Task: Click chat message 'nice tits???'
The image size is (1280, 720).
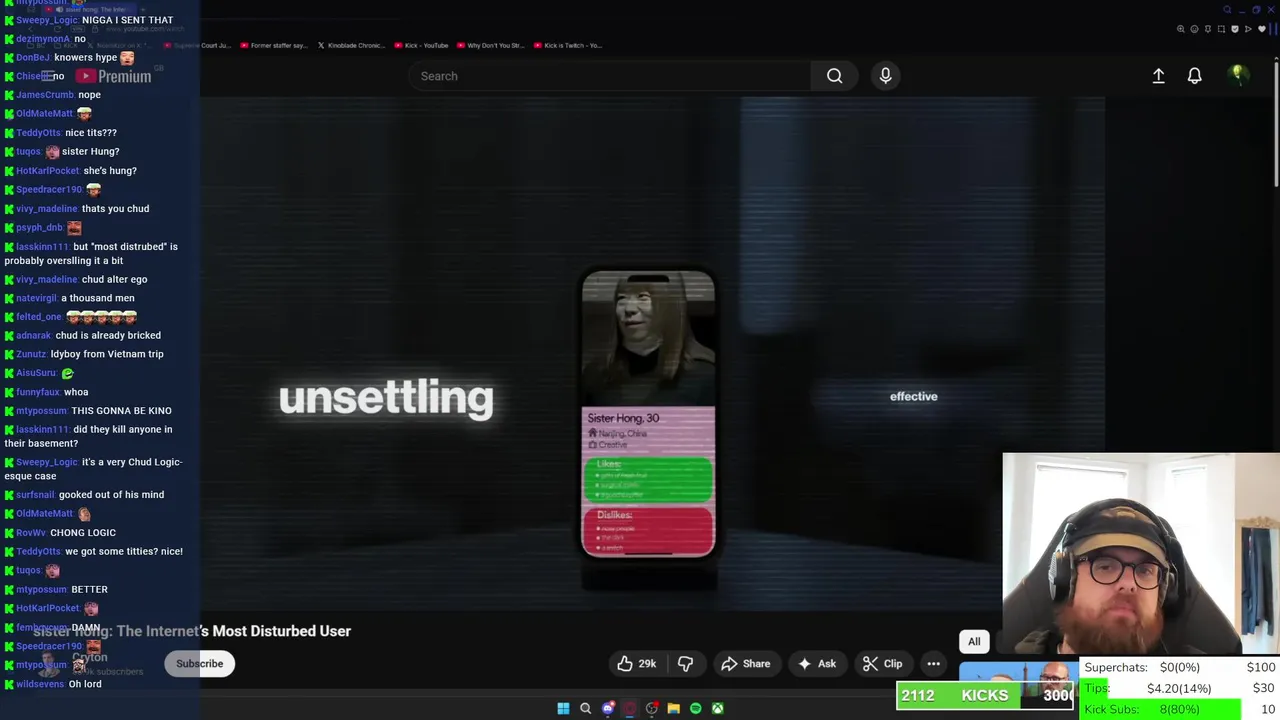Action: pos(91,132)
